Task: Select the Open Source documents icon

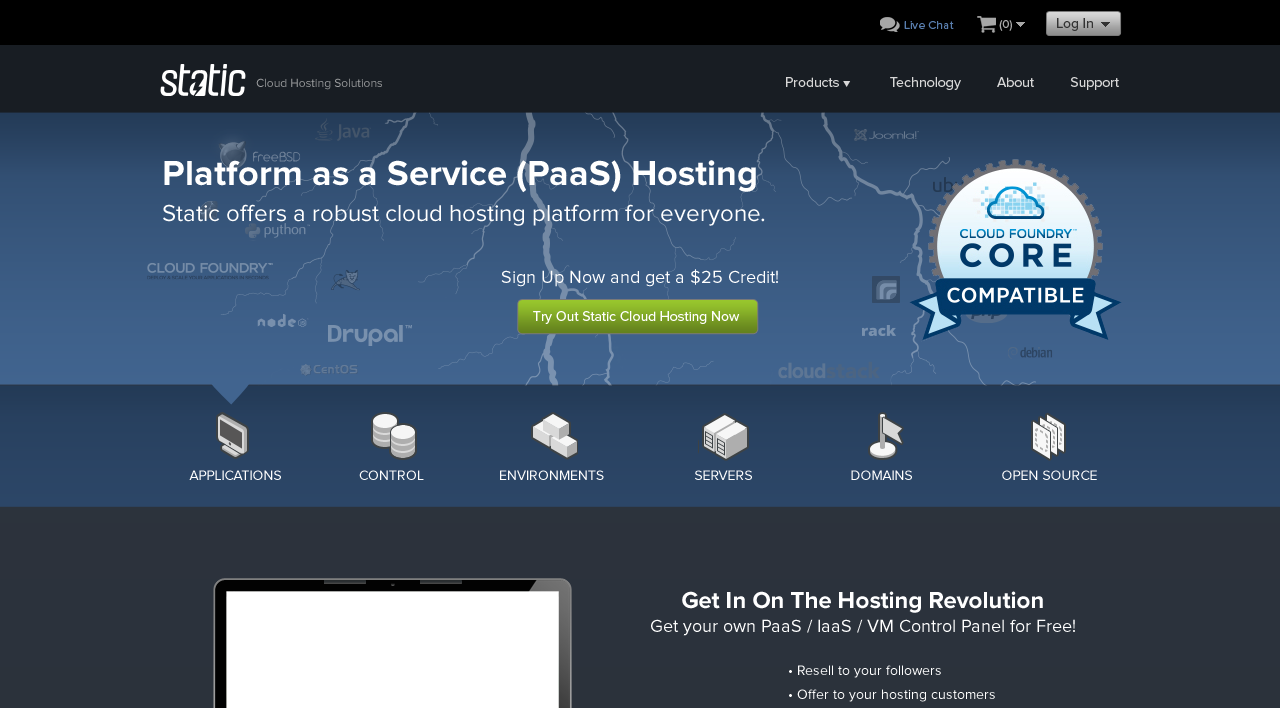Action: 1048,436
